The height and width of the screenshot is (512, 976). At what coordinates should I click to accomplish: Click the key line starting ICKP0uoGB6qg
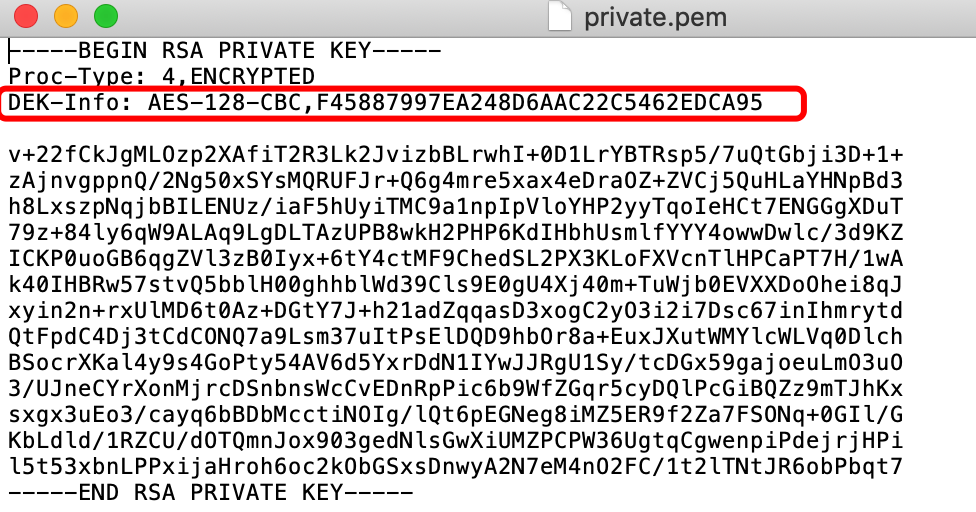tap(456, 259)
